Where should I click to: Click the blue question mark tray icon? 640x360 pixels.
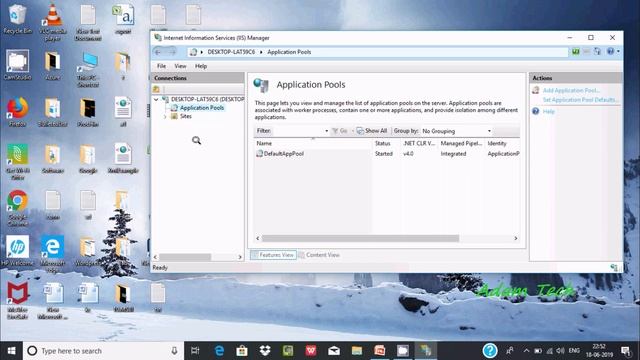coord(489,351)
